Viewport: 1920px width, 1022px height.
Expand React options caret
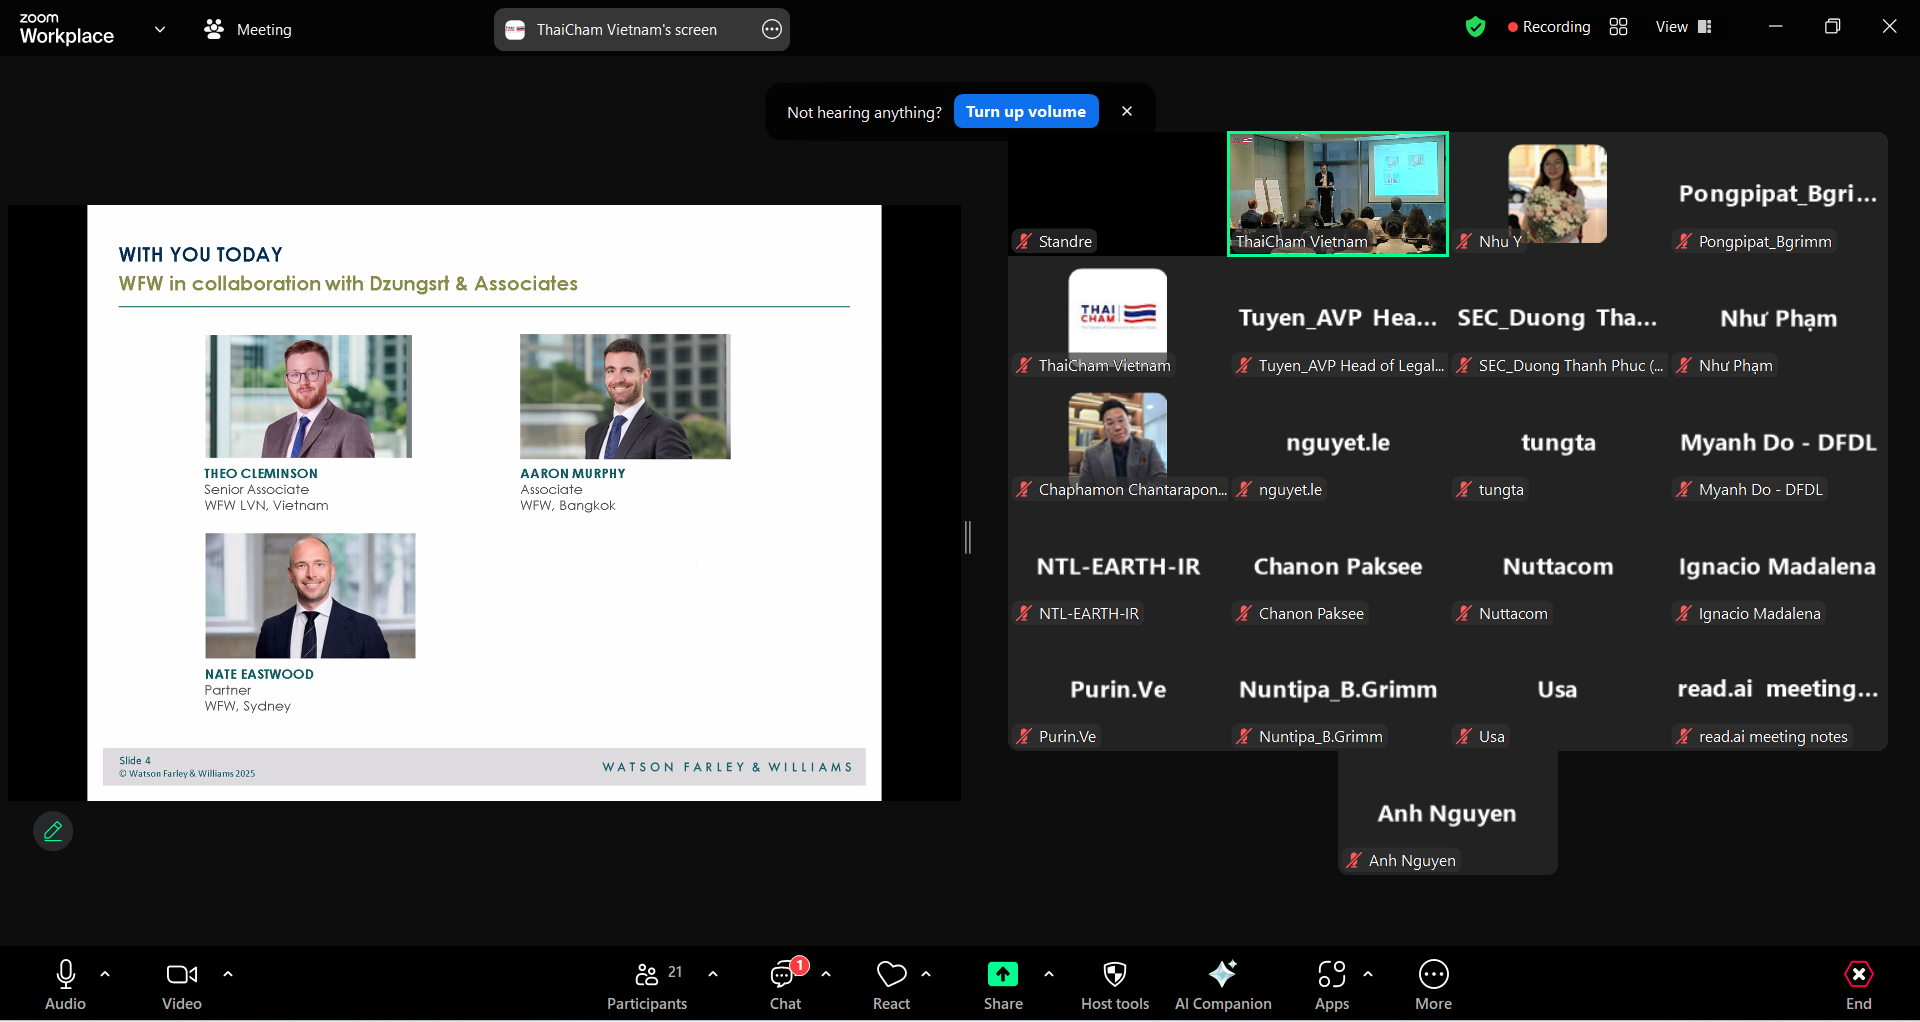pyautogui.click(x=926, y=973)
